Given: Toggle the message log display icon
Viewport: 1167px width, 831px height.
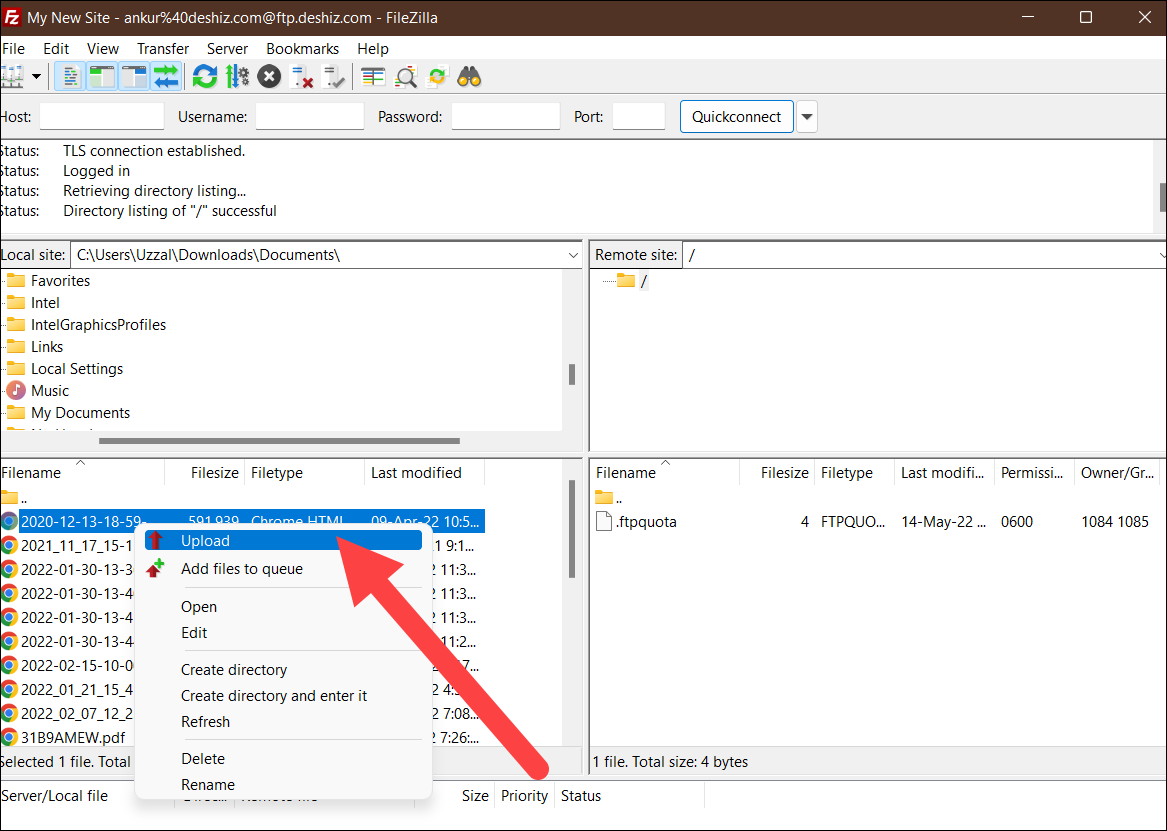Looking at the screenshot, I should click(x=70, y=77).
